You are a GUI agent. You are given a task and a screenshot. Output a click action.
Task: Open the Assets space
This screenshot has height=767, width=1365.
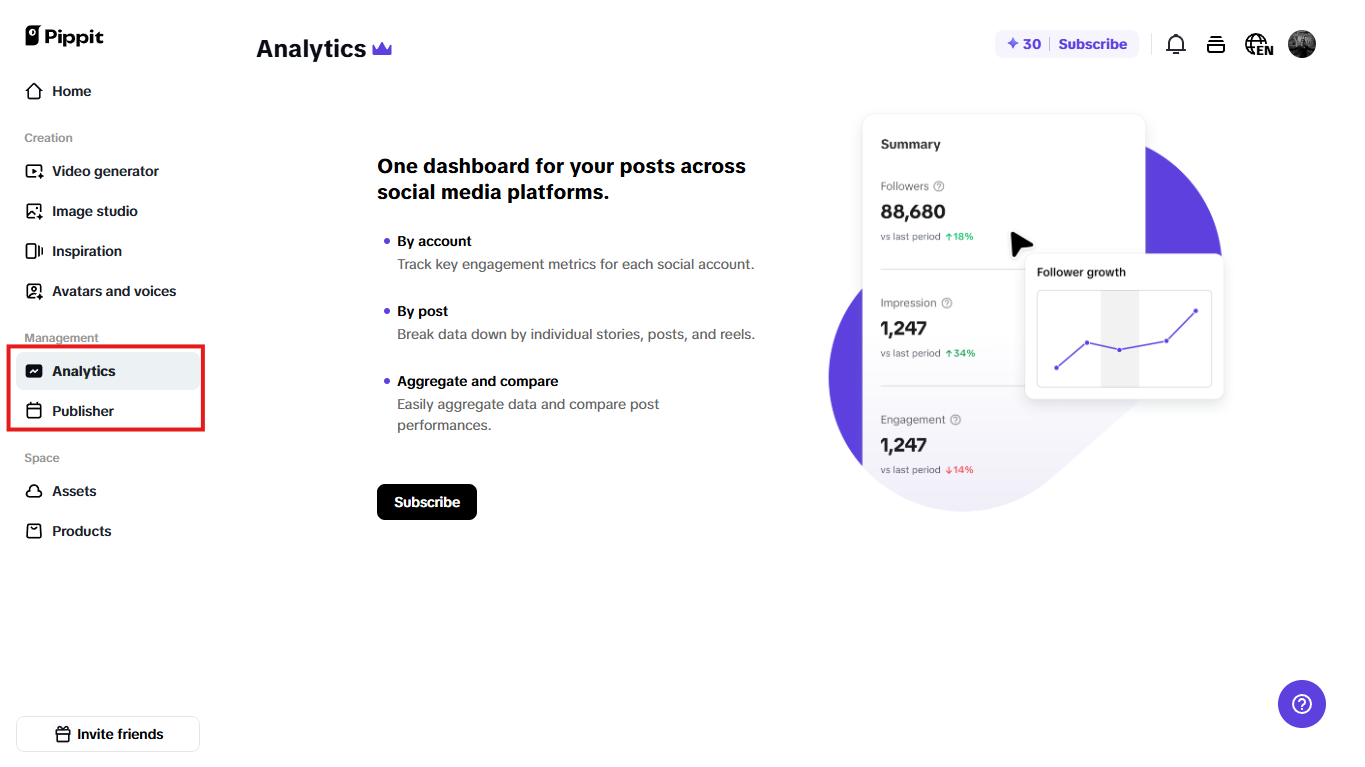point(74,491)
